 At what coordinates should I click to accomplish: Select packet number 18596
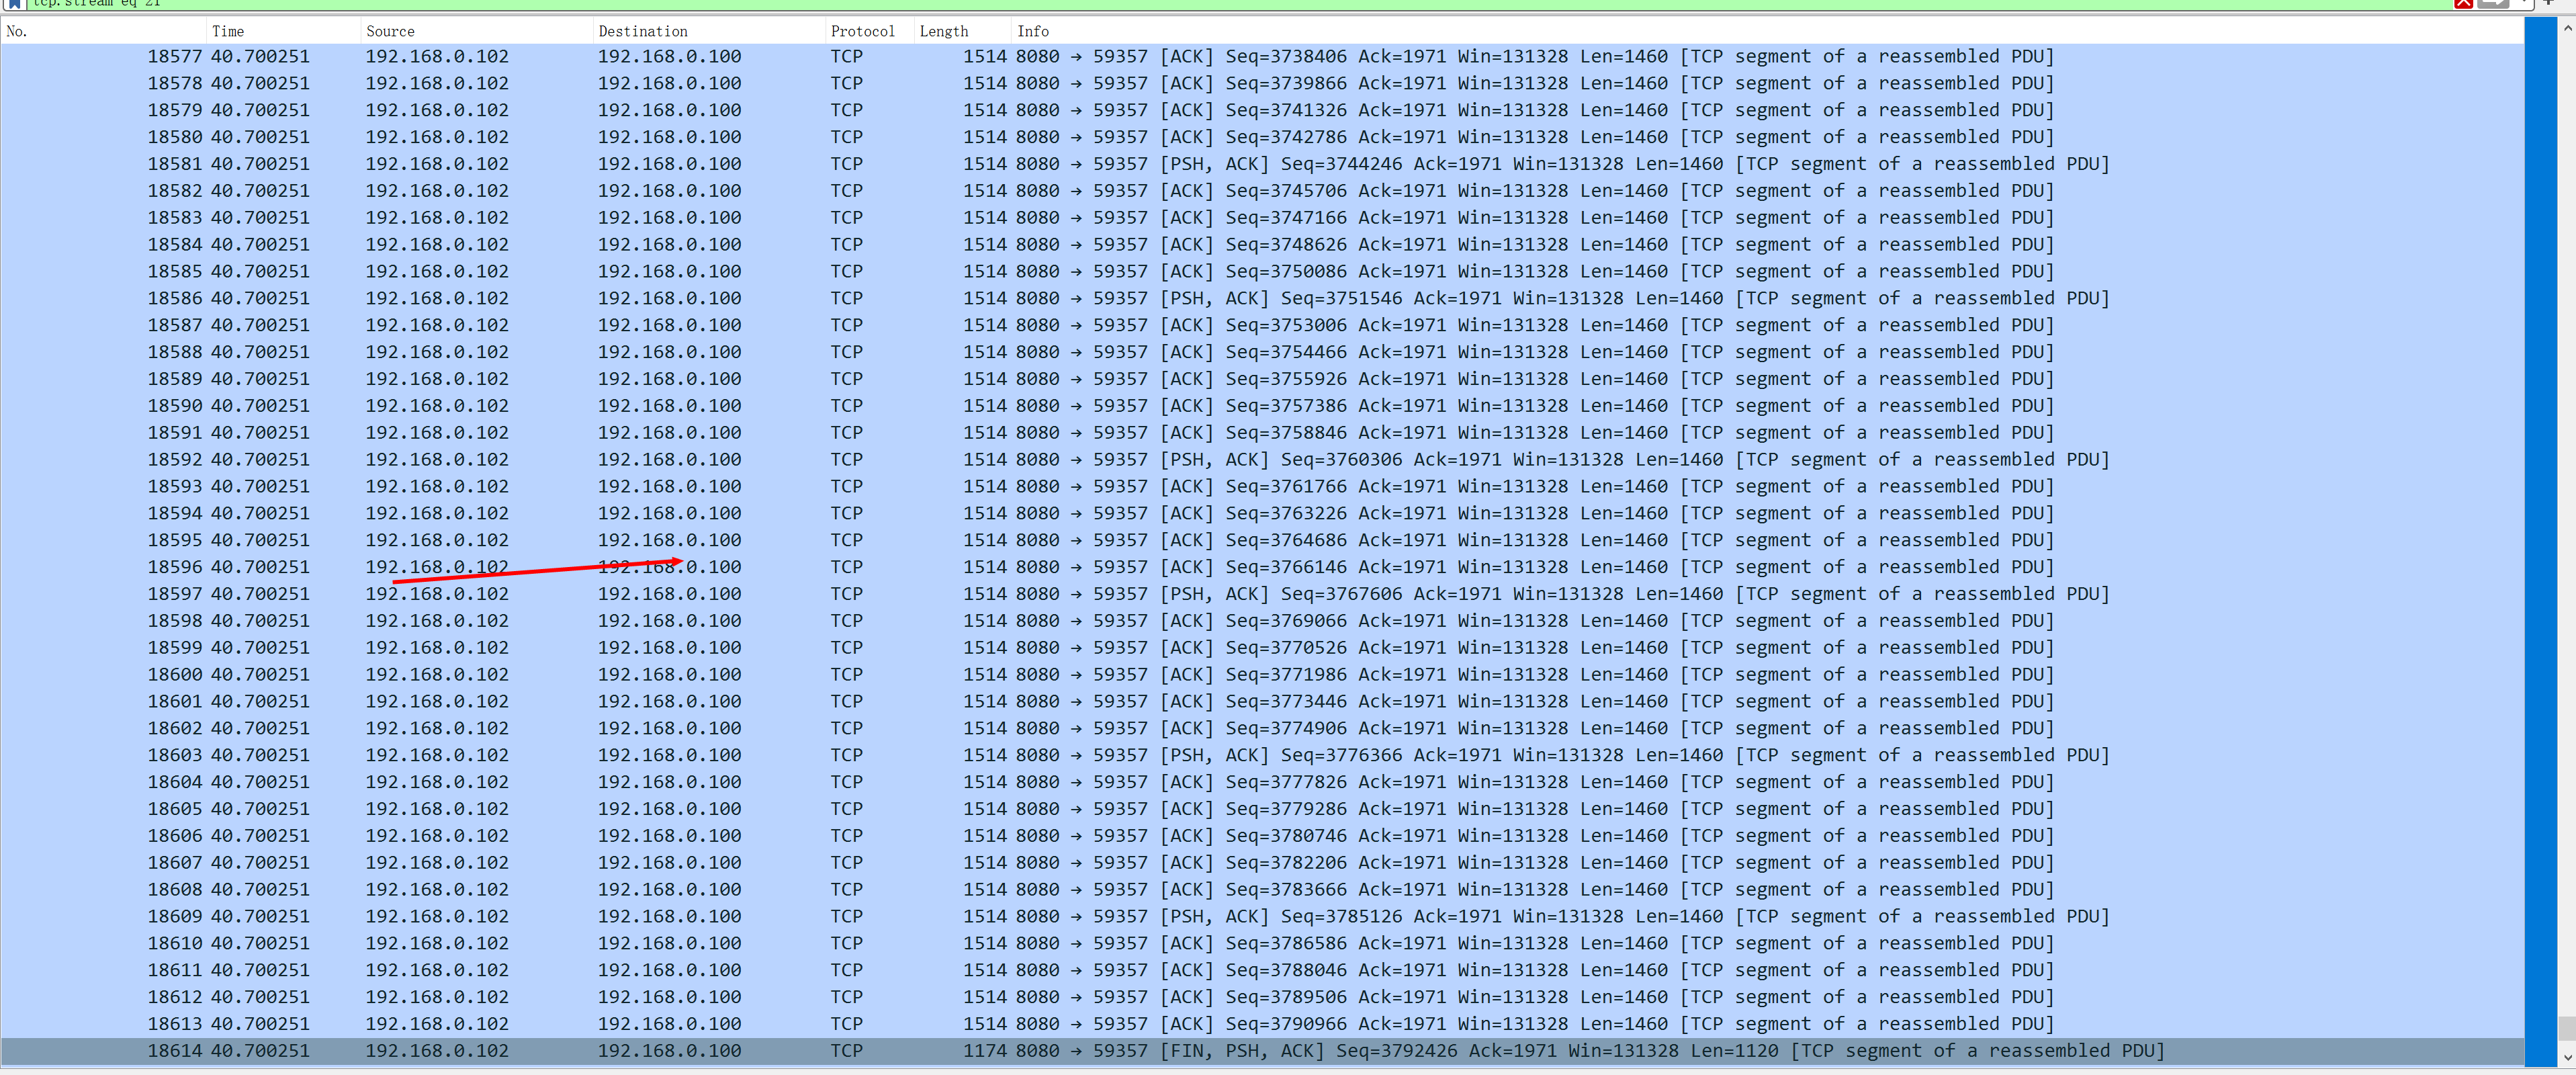[1262, 567]
